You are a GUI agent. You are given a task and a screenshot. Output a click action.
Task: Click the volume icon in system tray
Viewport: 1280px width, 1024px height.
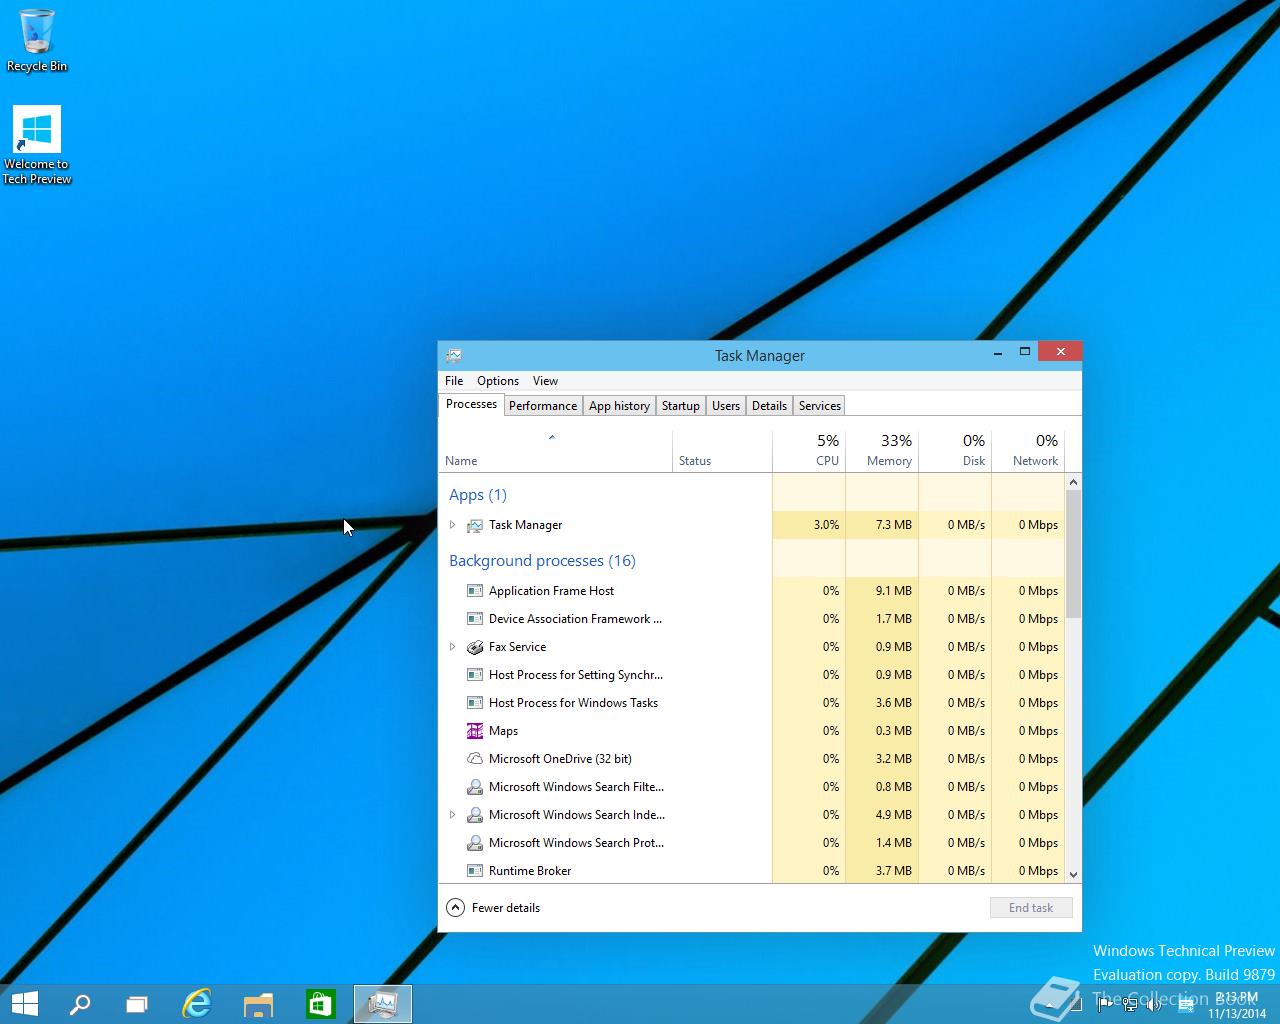pos(1154,1005)
